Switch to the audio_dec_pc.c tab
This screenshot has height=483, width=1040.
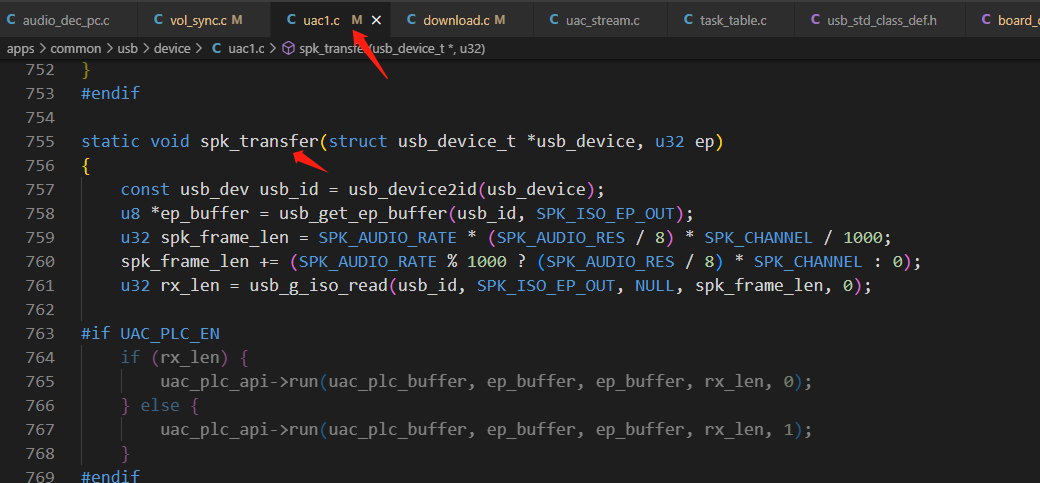[66, 20]
